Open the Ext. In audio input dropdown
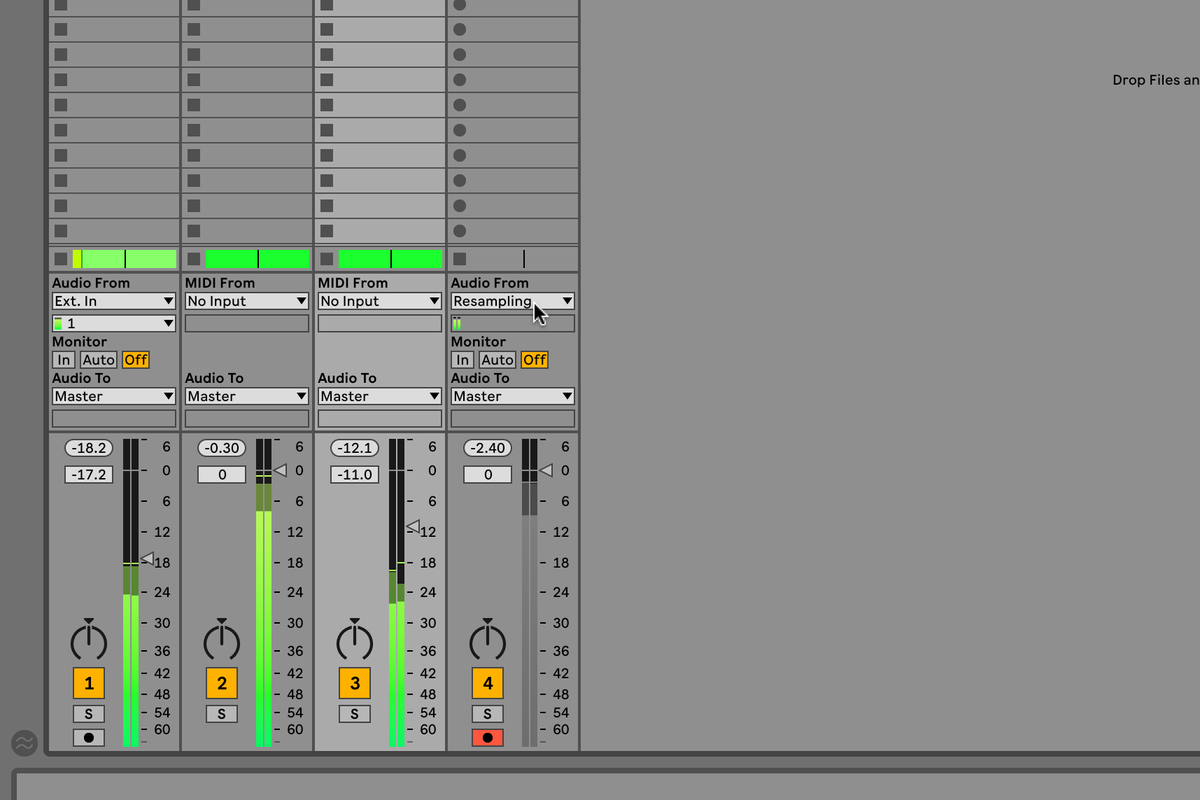1200x800 pixels. point(113,300)
